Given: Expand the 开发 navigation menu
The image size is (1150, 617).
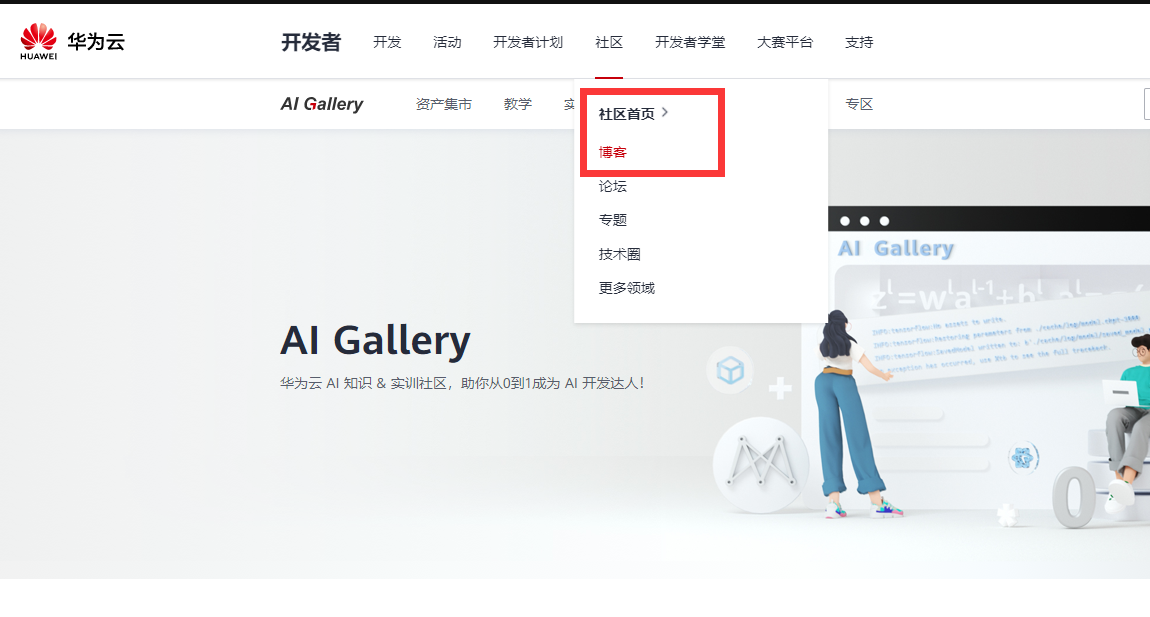Looking at the screenshot, I should [387, 43].
